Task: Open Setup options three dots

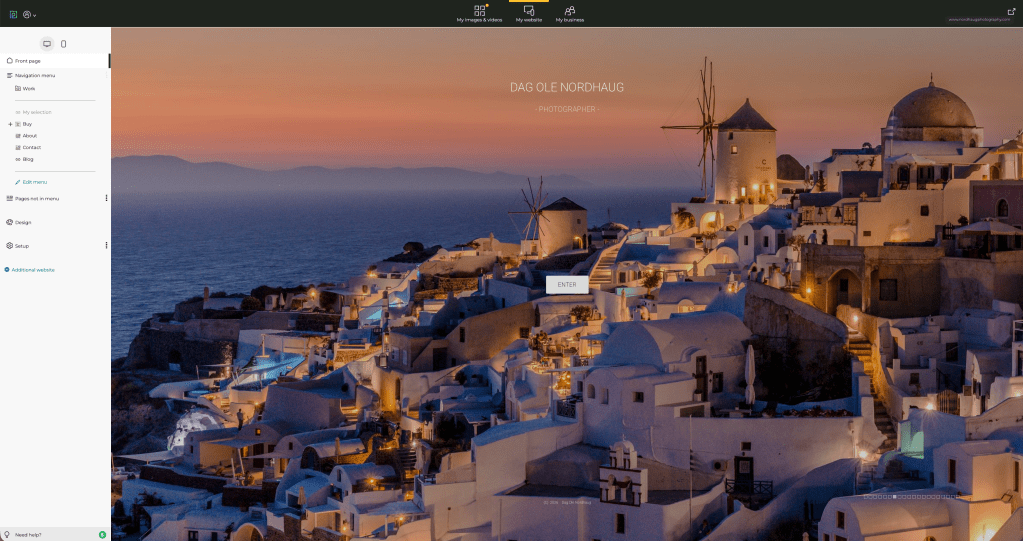Action: pyautogui.click(x=106, y=246)
